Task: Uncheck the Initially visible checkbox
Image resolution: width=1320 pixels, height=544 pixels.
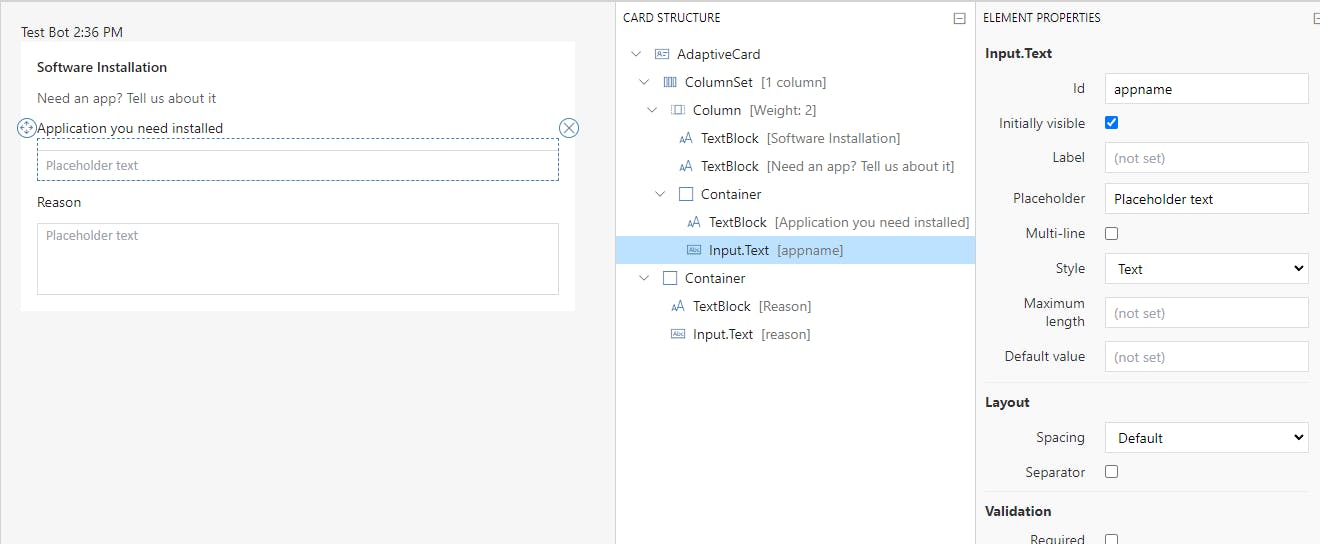Action: point(1111,123)
